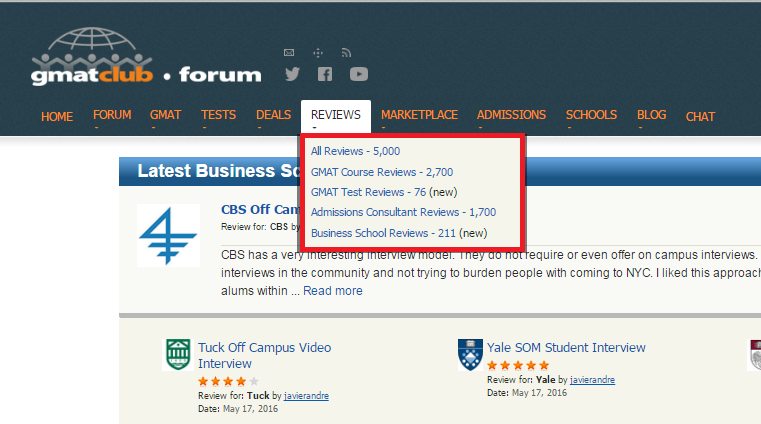Open Tuck Off Campus Video Interview review
Screen dimensions: 761x424
point(265,356)
